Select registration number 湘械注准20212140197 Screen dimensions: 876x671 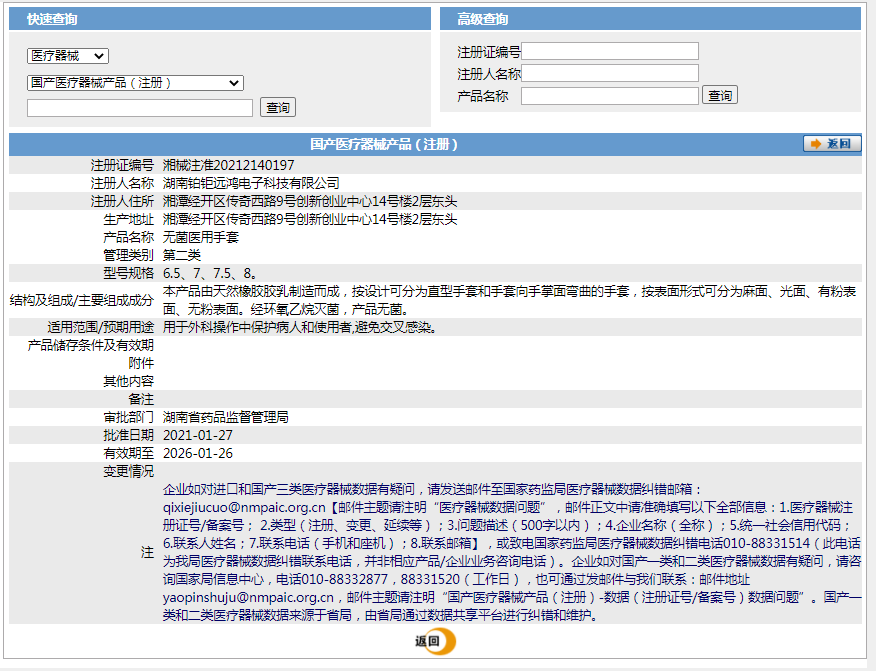(228, 165)
